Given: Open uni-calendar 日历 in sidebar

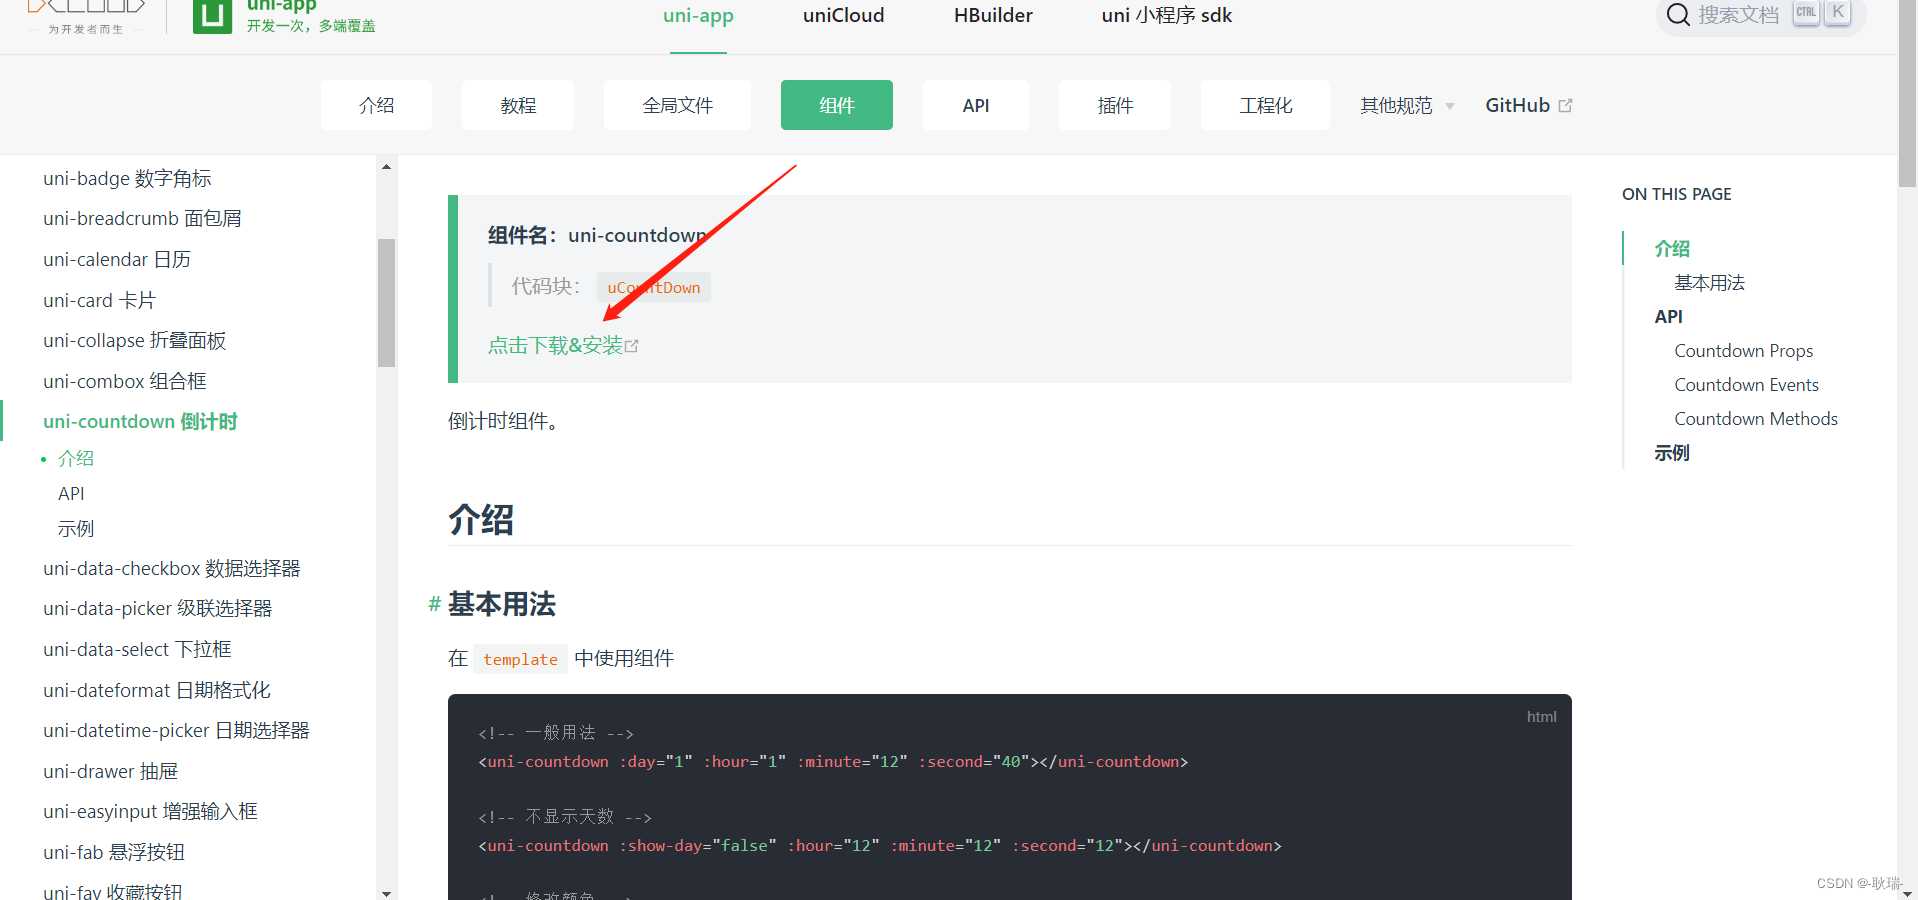Looking at the screenshot, I should pyautogui.click(x=117, y=259).
